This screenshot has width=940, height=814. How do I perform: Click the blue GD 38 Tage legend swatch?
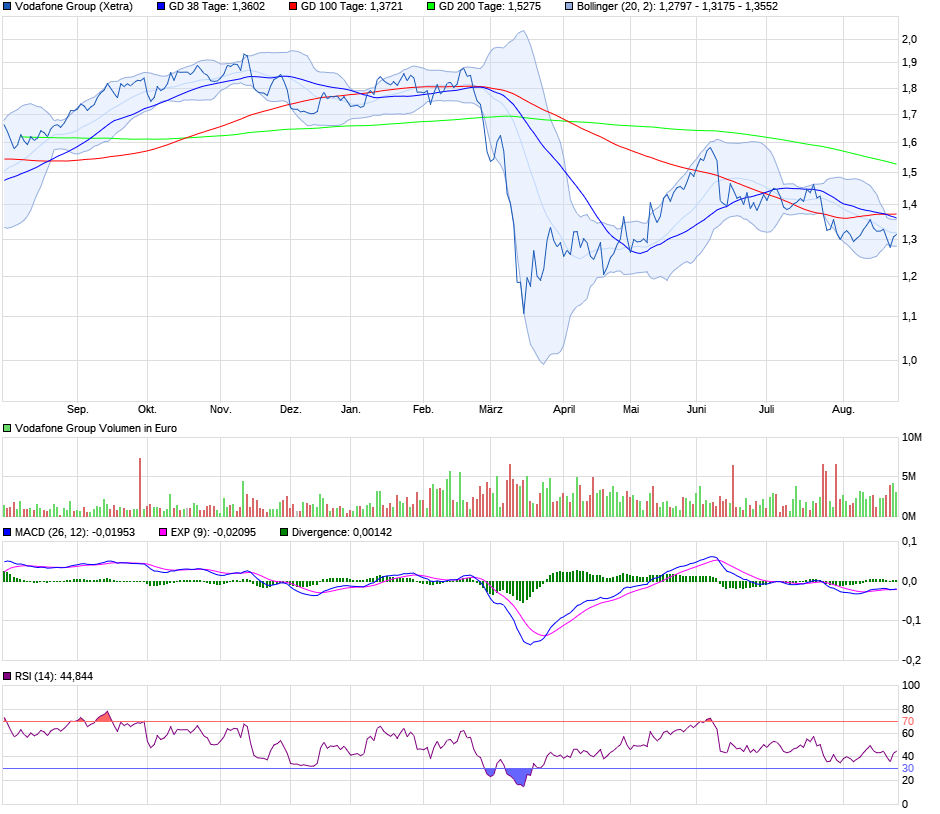point(161,7)
